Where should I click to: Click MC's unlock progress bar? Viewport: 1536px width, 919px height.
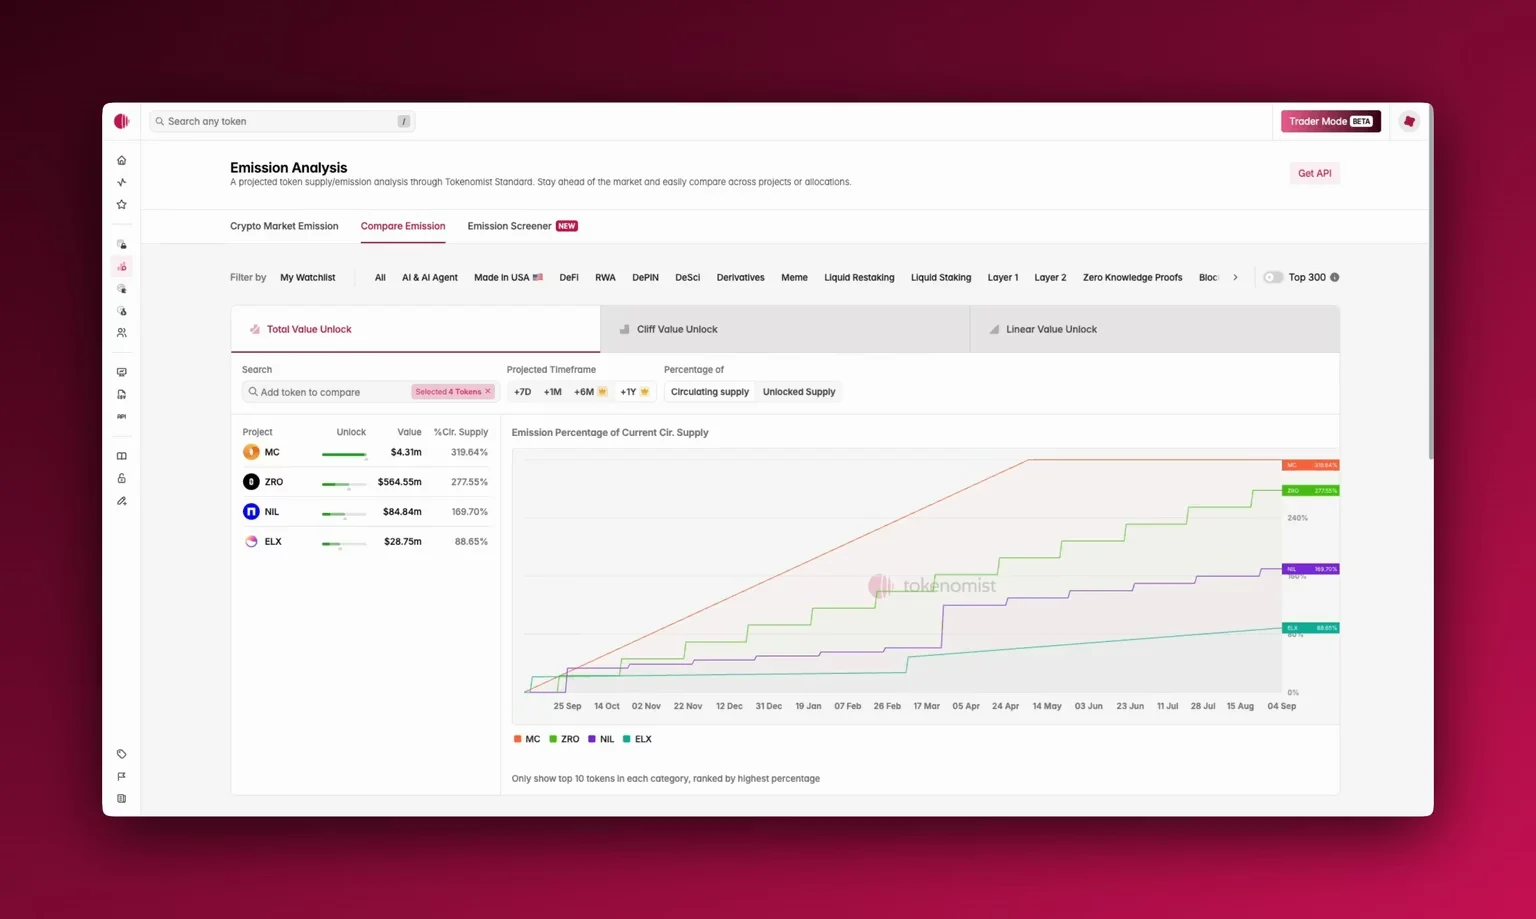(344, 454)
